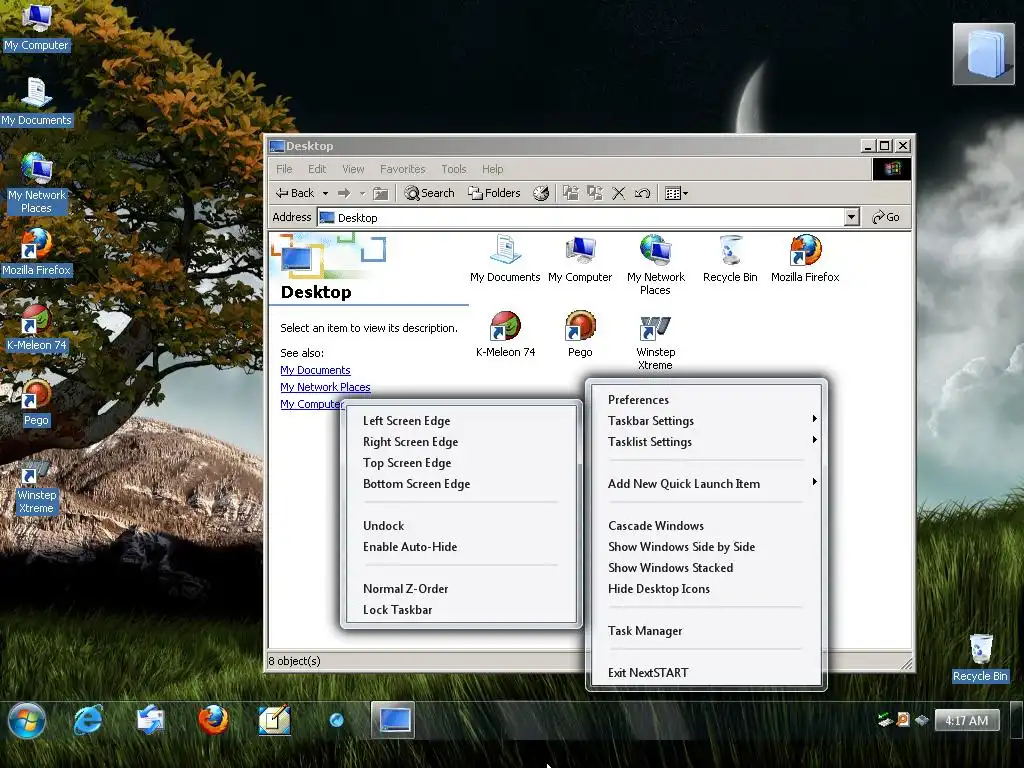Click the blue folder widget at top right

pos(984,54)
